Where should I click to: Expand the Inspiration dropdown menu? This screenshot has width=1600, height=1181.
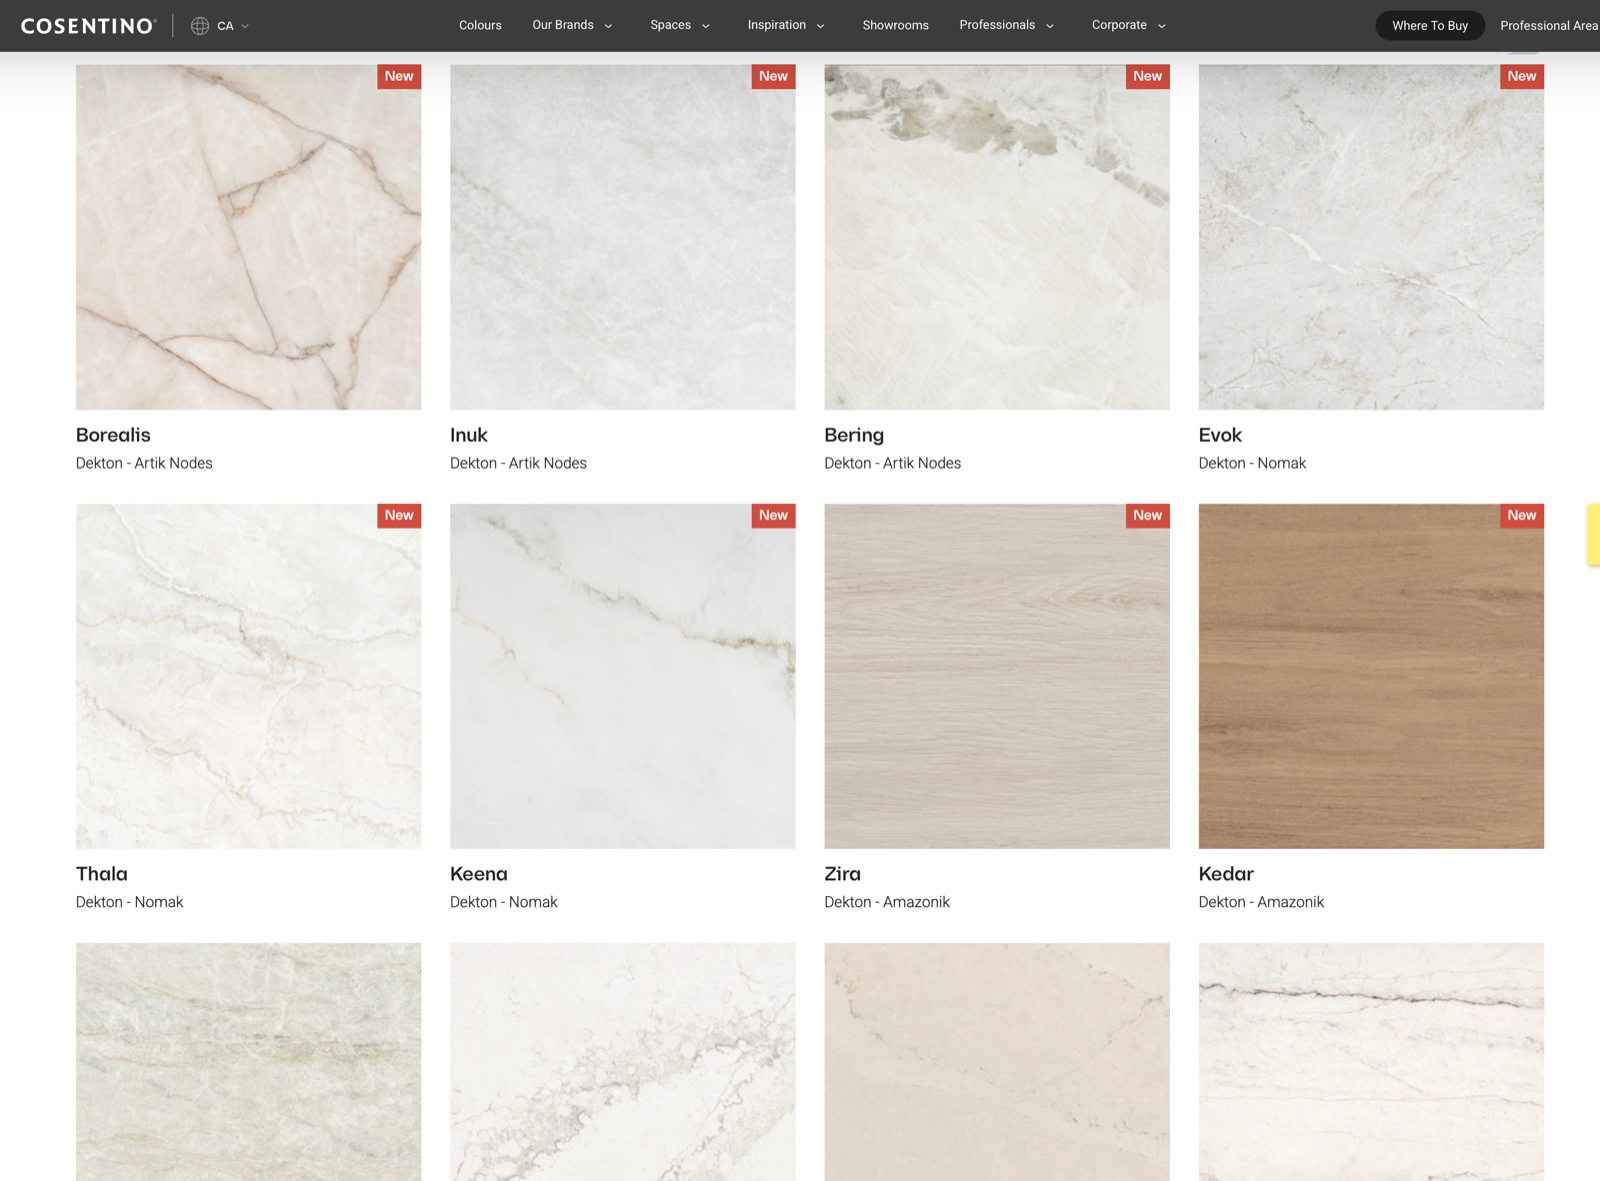click(786, 25)
